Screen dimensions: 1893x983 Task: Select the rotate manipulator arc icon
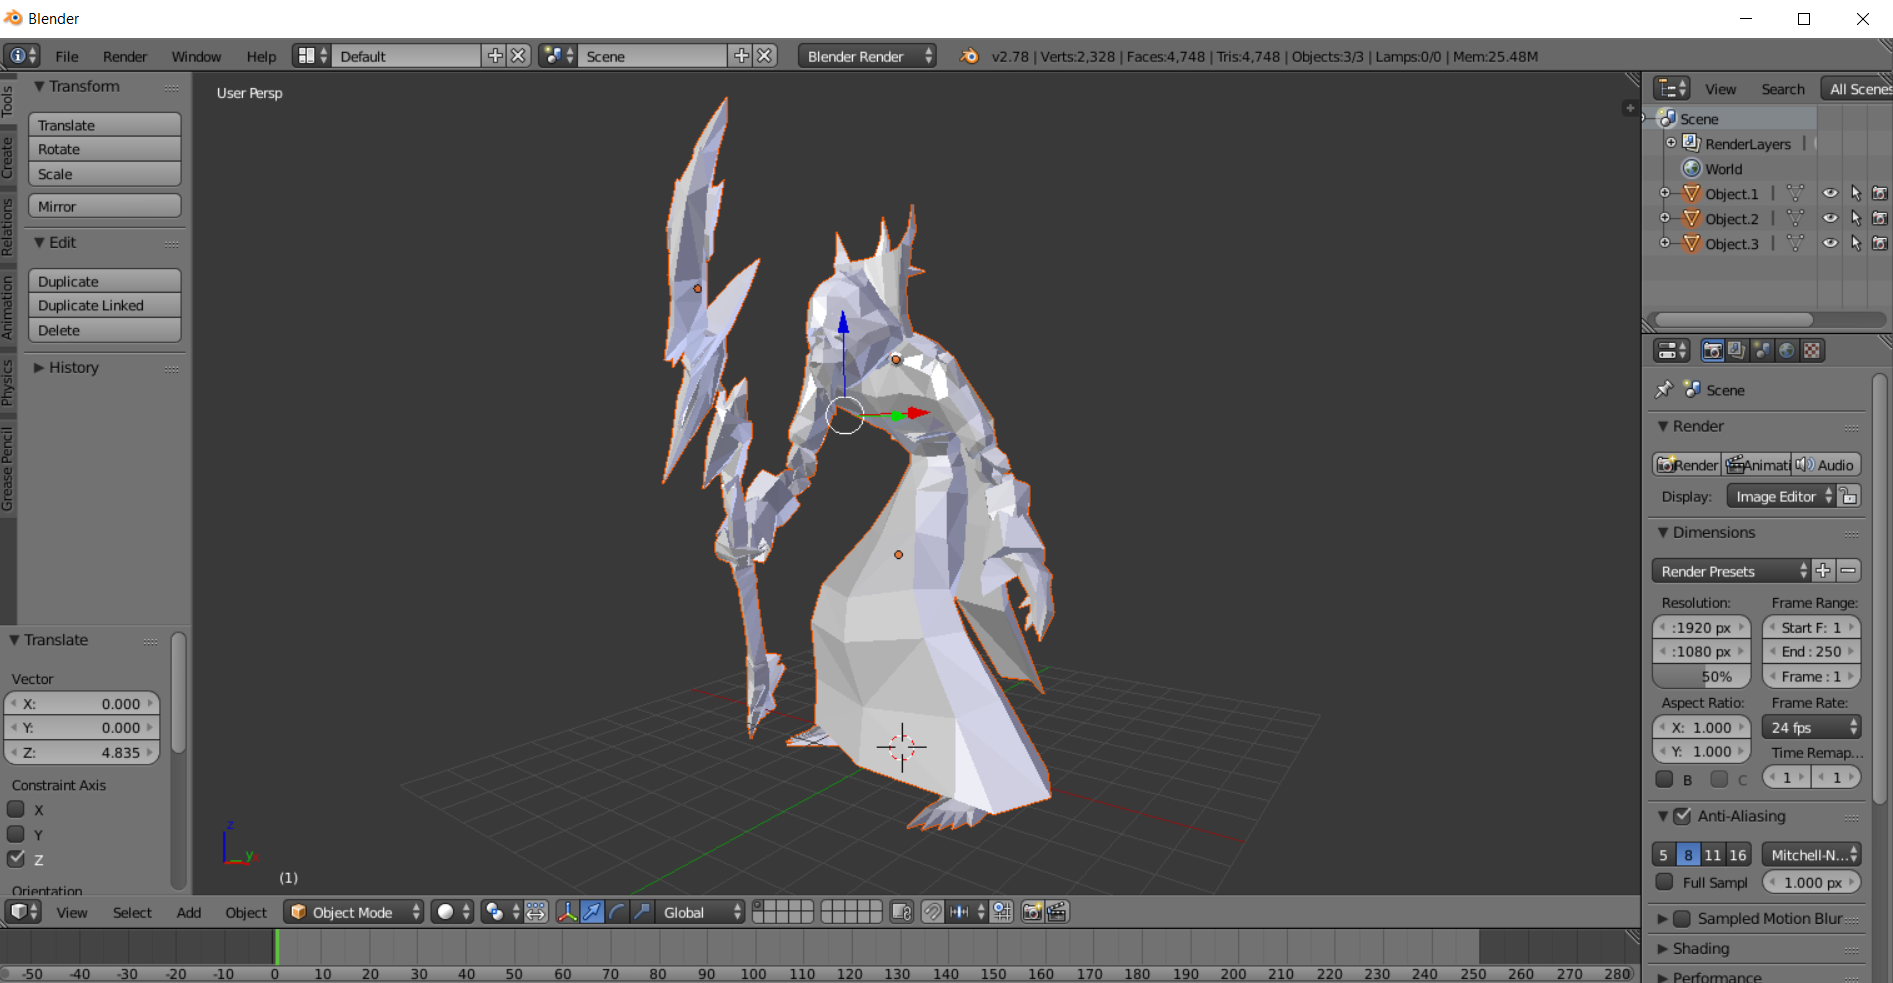pyautogui.click(x=617, y=912)
